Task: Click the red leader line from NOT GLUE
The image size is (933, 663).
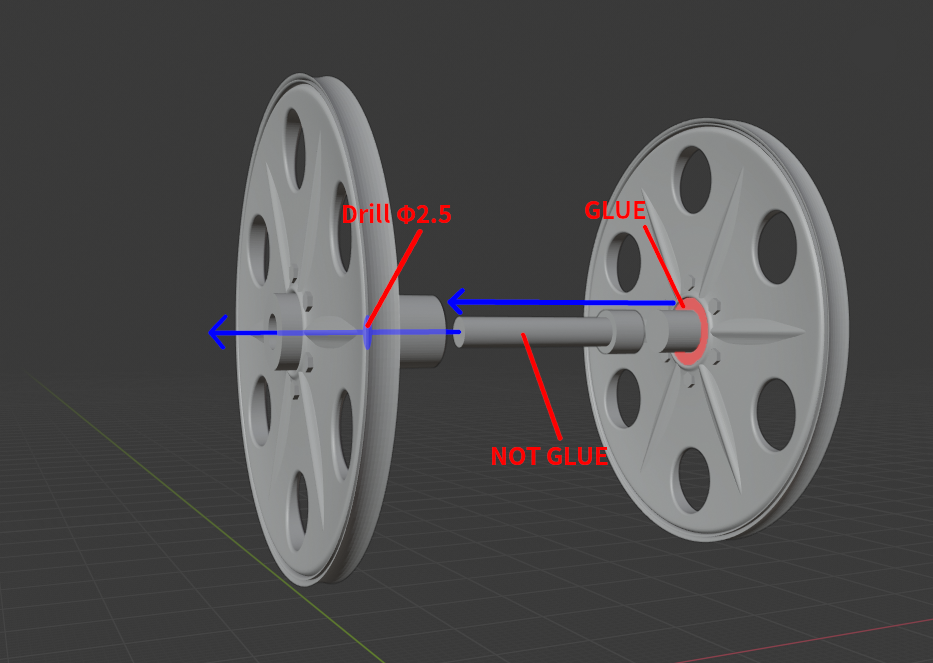Action: [x=542, y=385]
